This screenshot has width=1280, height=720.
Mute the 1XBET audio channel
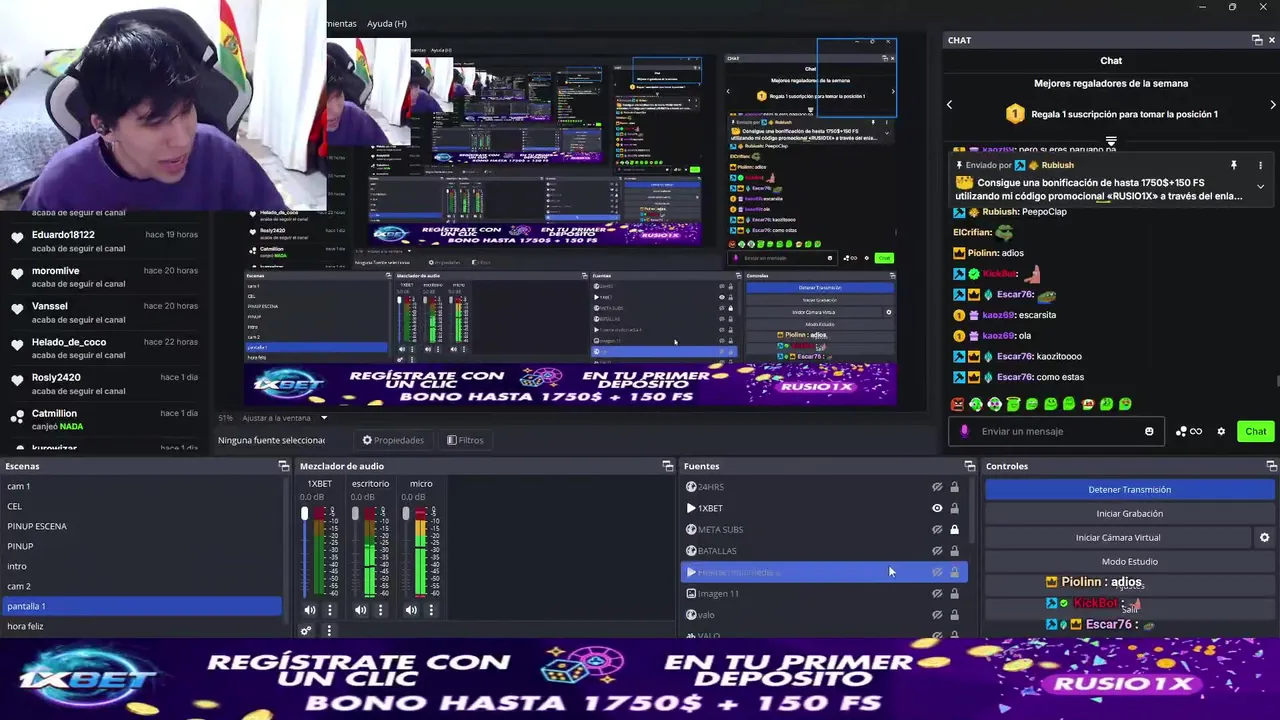point(310,610)
